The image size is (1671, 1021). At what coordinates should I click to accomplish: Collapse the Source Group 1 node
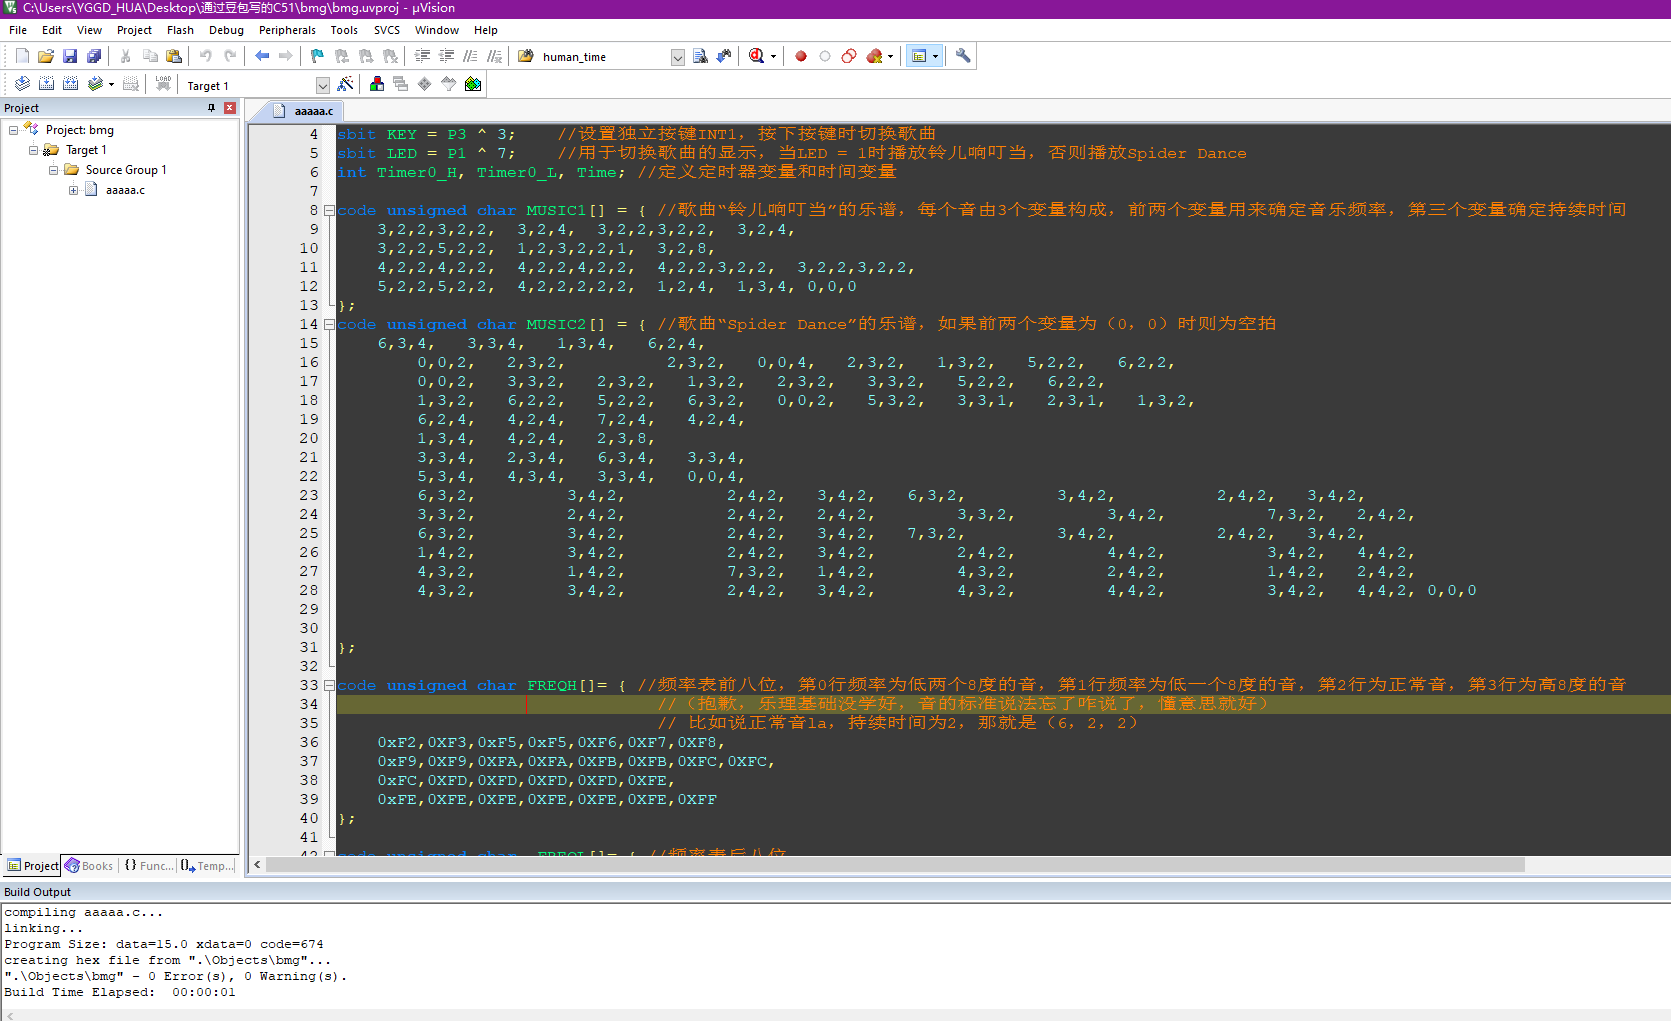coord(53,170)
